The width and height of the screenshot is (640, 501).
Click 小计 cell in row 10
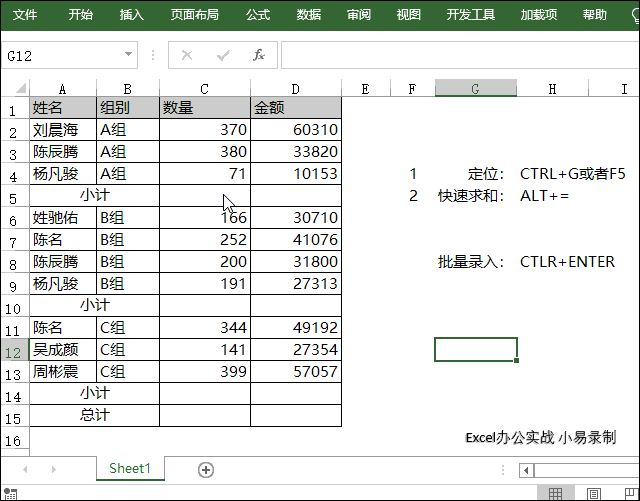pyautogui.click(x=95, y=305)
